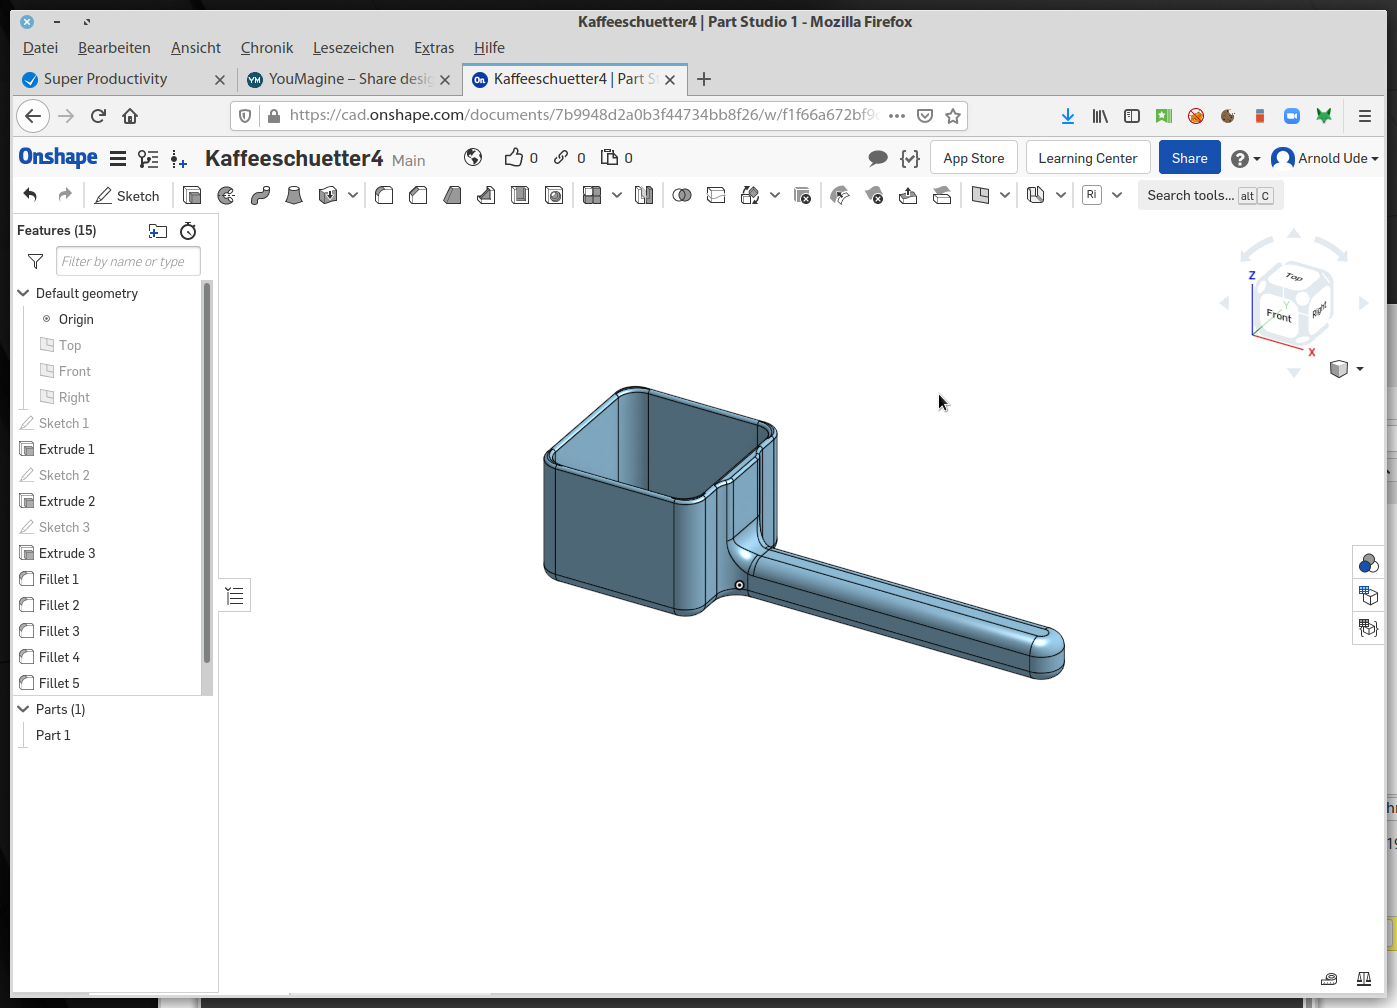
Task: Toggle the feature list panel button
Action: 235,596
